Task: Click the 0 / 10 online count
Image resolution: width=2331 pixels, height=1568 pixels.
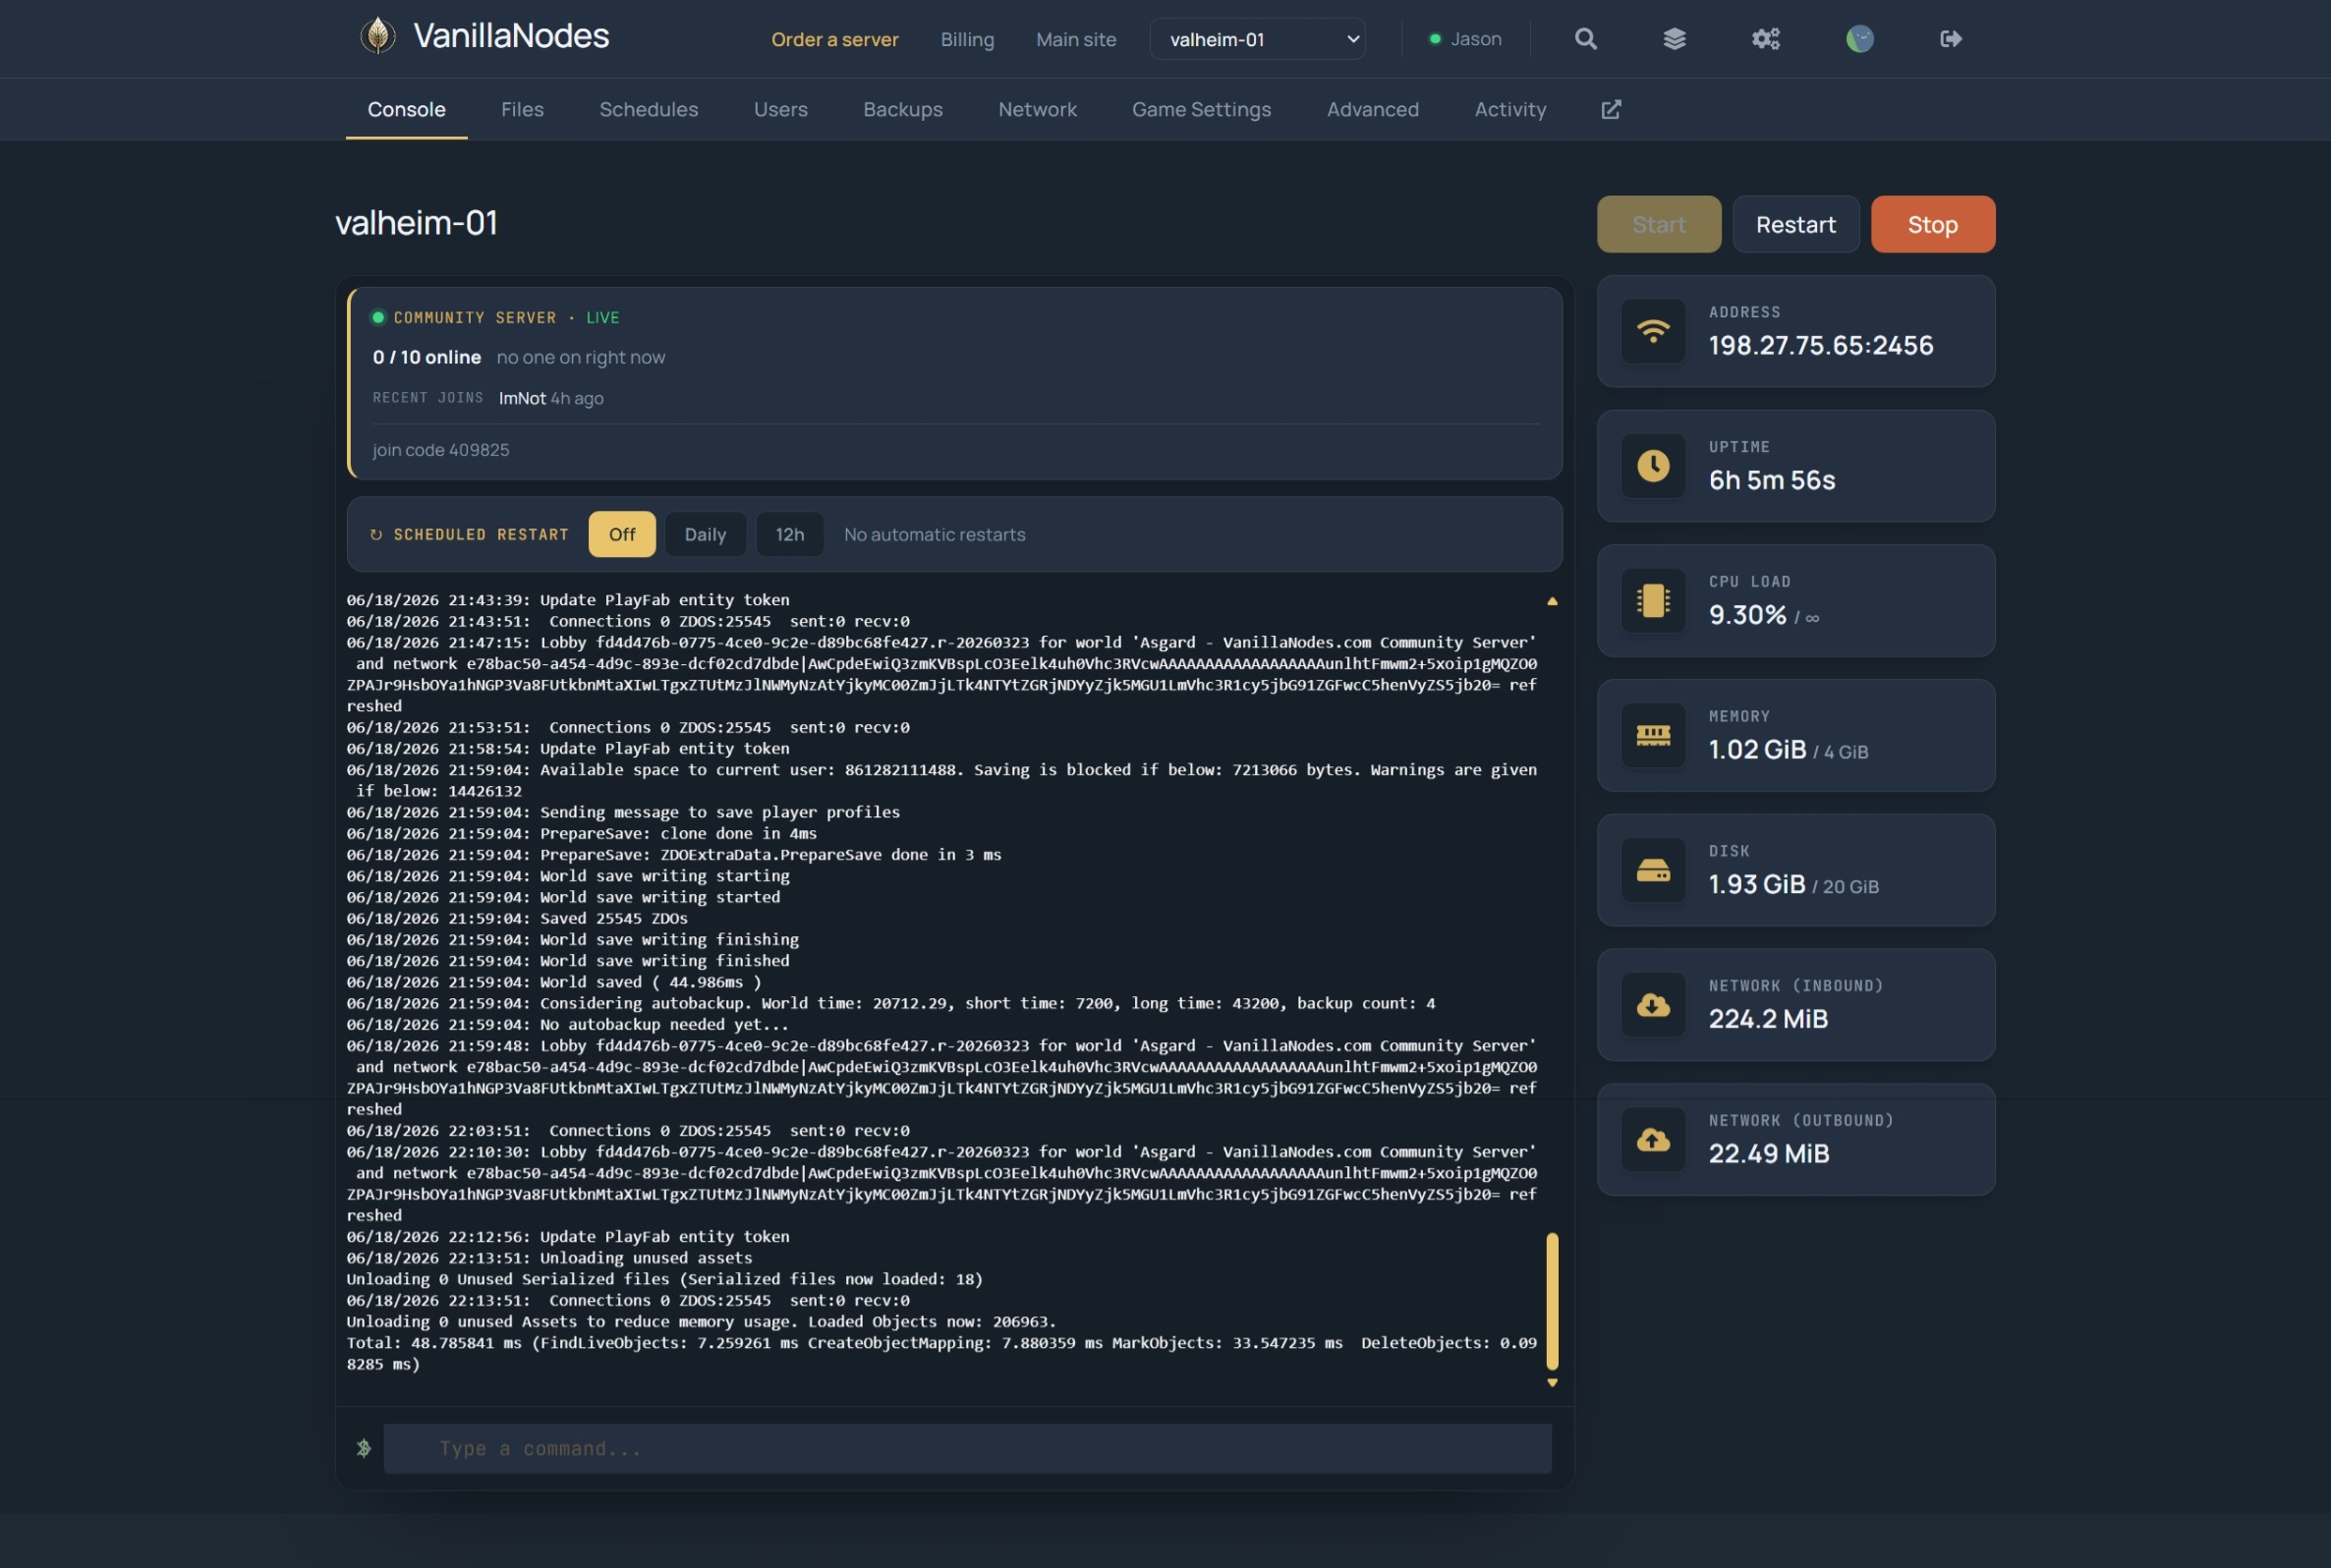Action: tap(427, 357)
